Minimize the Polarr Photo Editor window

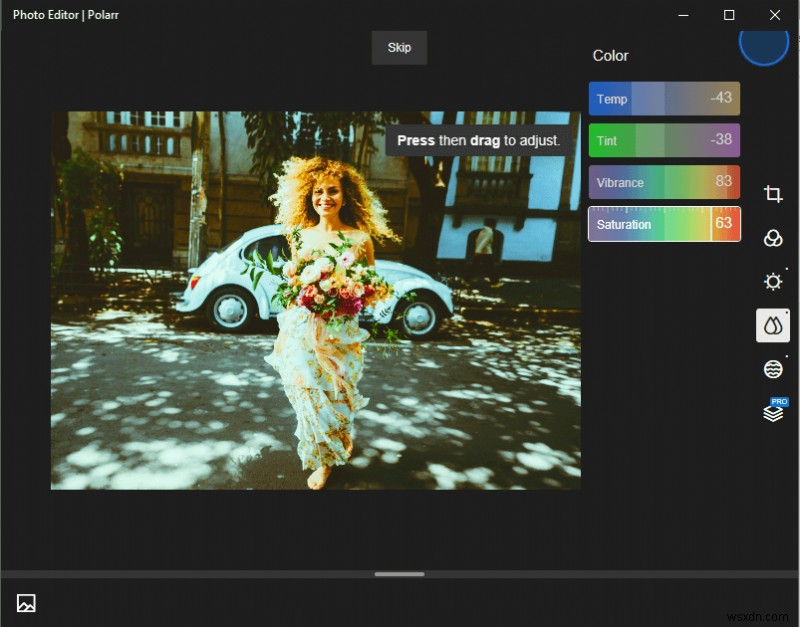[x=684, y=15]
